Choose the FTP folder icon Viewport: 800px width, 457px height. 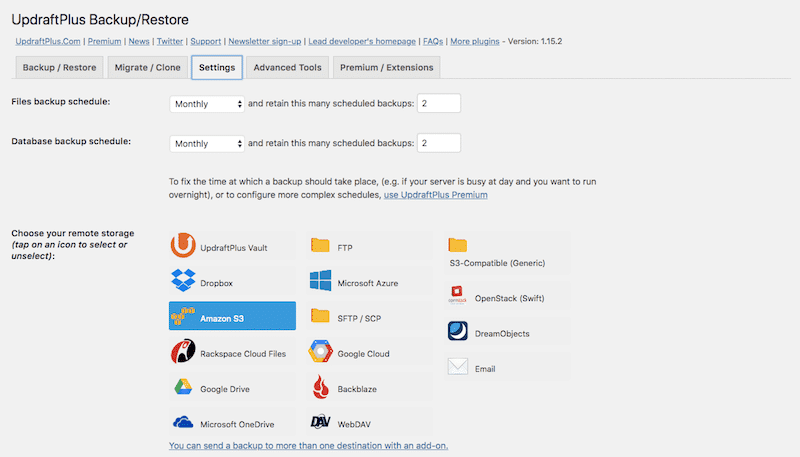coord(320,245)
